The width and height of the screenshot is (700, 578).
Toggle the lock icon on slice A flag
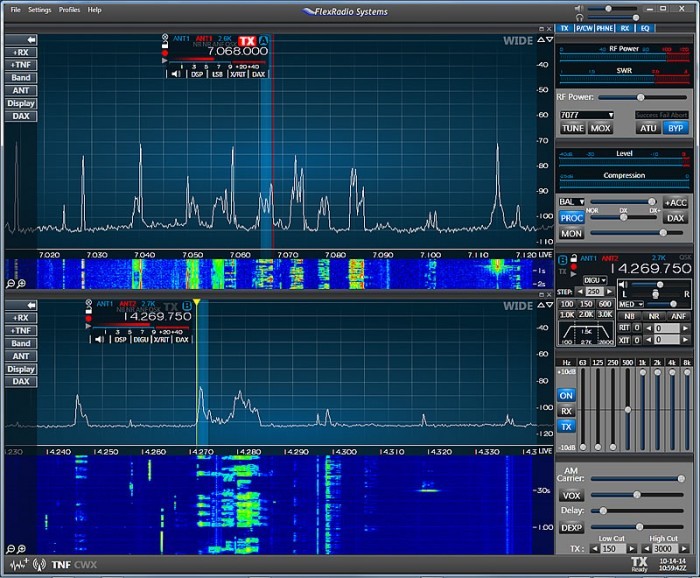[x=165, y=45]
